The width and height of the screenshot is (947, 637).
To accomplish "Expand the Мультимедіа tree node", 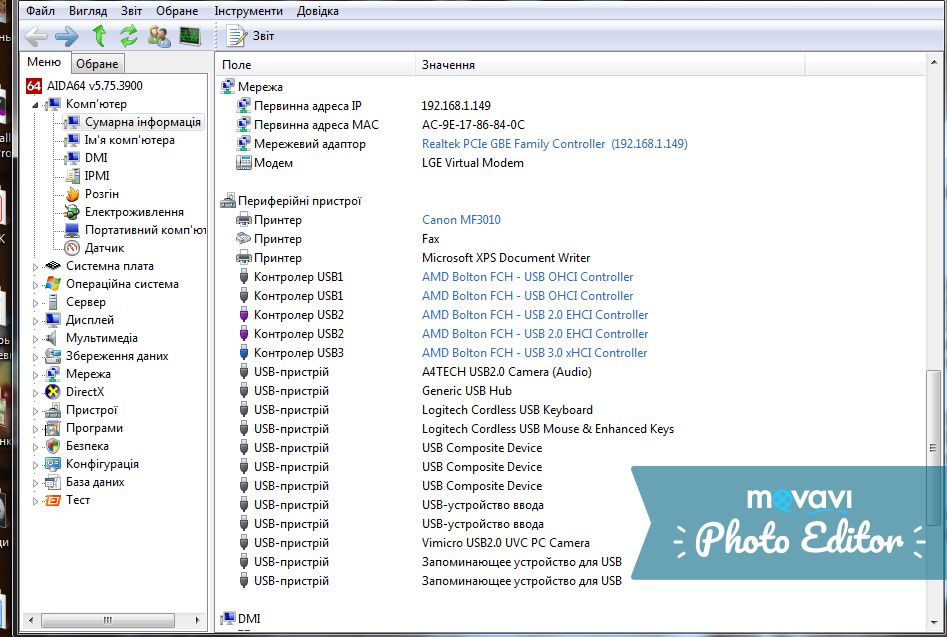I will [35, 339].
